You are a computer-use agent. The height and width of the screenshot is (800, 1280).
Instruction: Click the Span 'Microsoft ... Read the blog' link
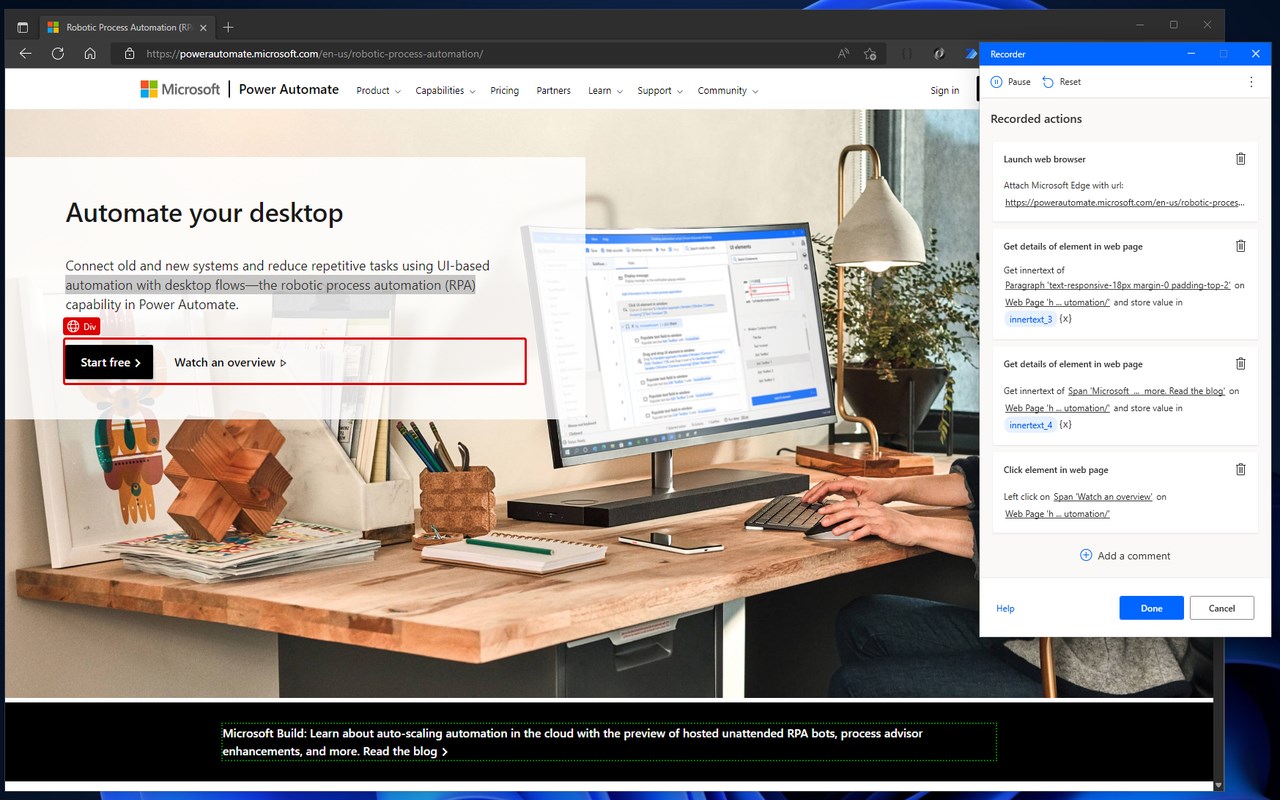point(1146,391)
